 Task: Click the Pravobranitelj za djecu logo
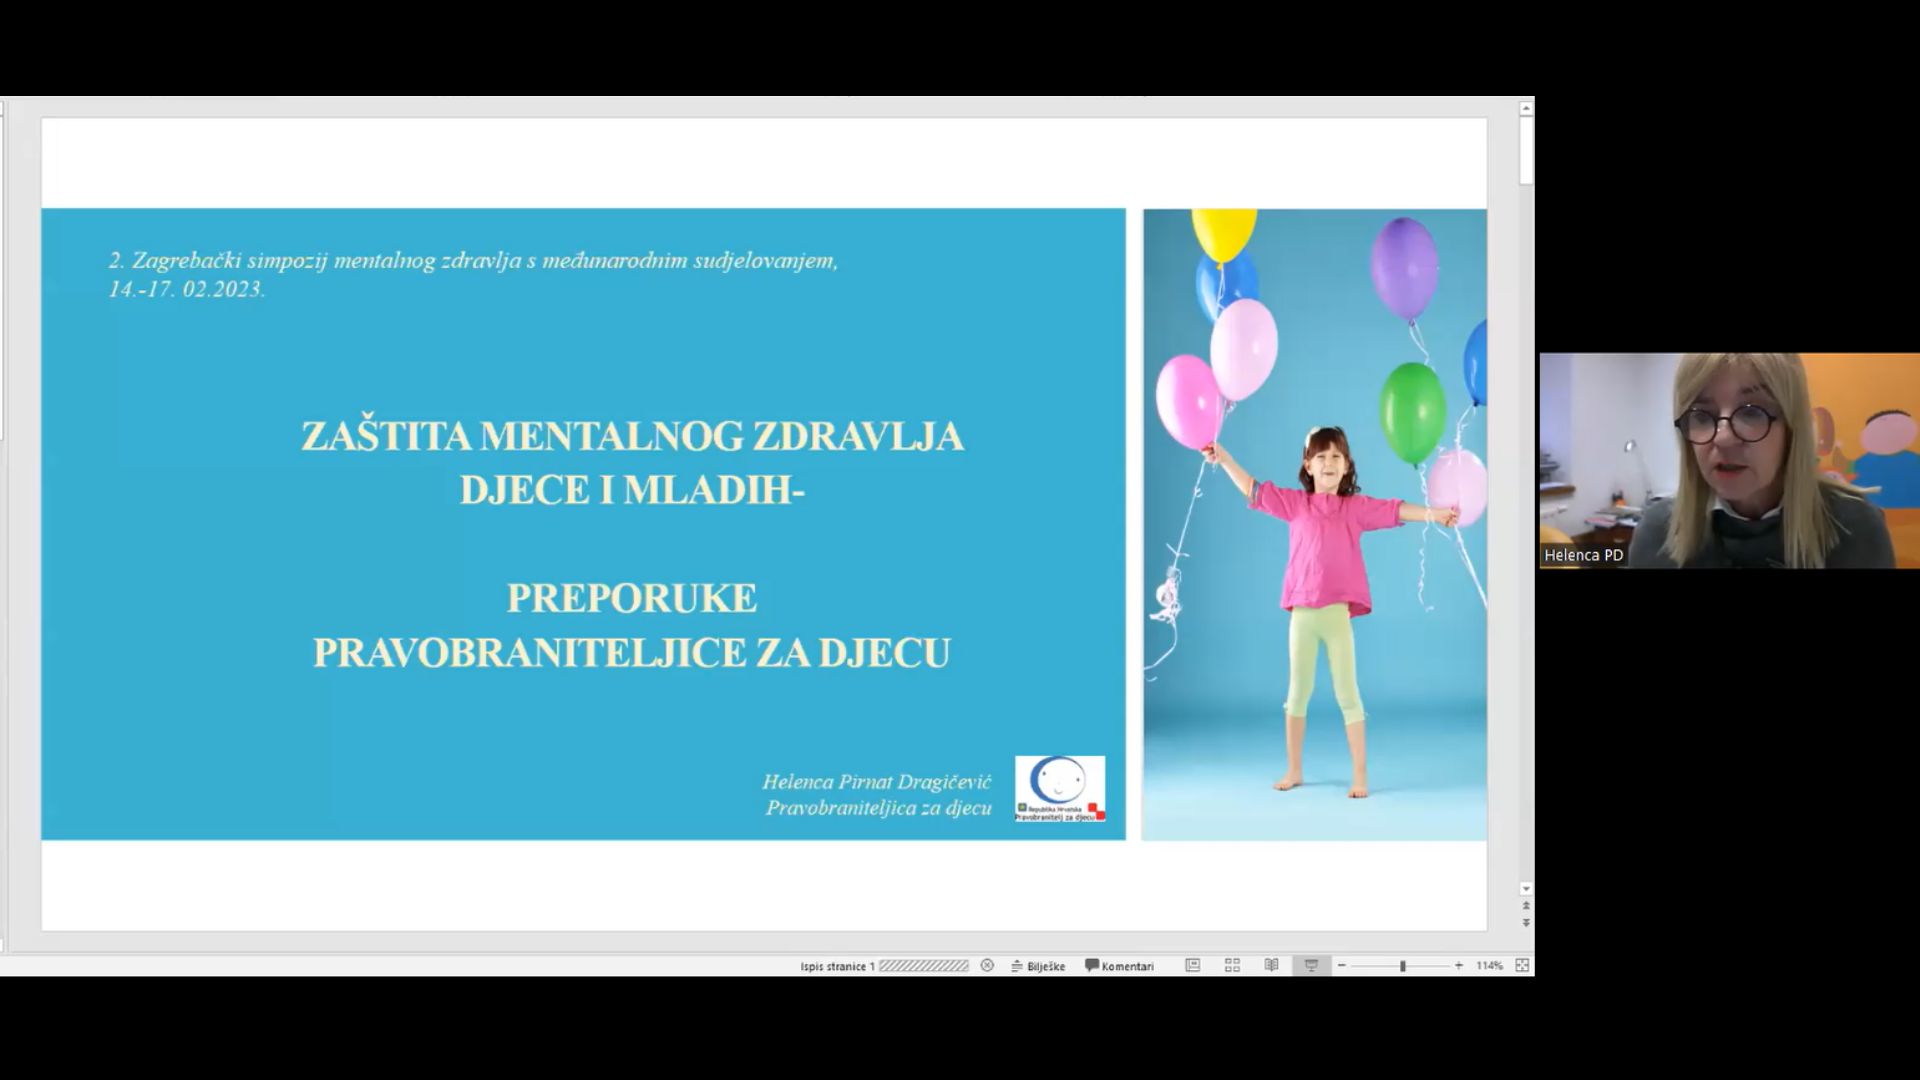[1060, 789]
